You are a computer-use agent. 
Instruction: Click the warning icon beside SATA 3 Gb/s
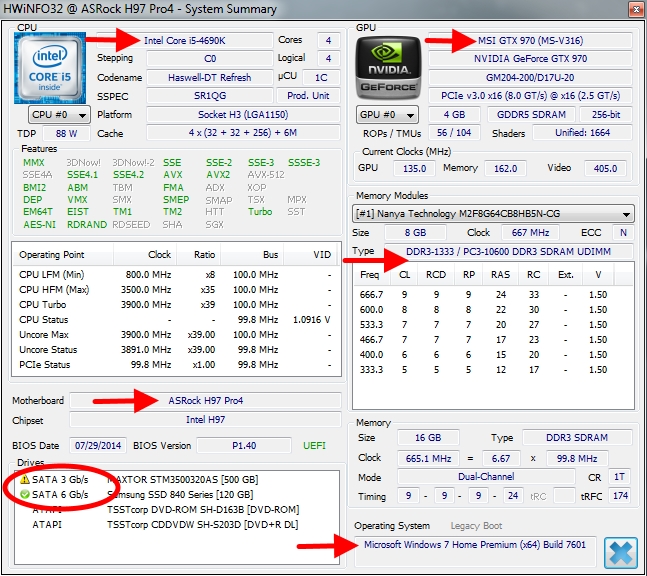tap(25, 479)
